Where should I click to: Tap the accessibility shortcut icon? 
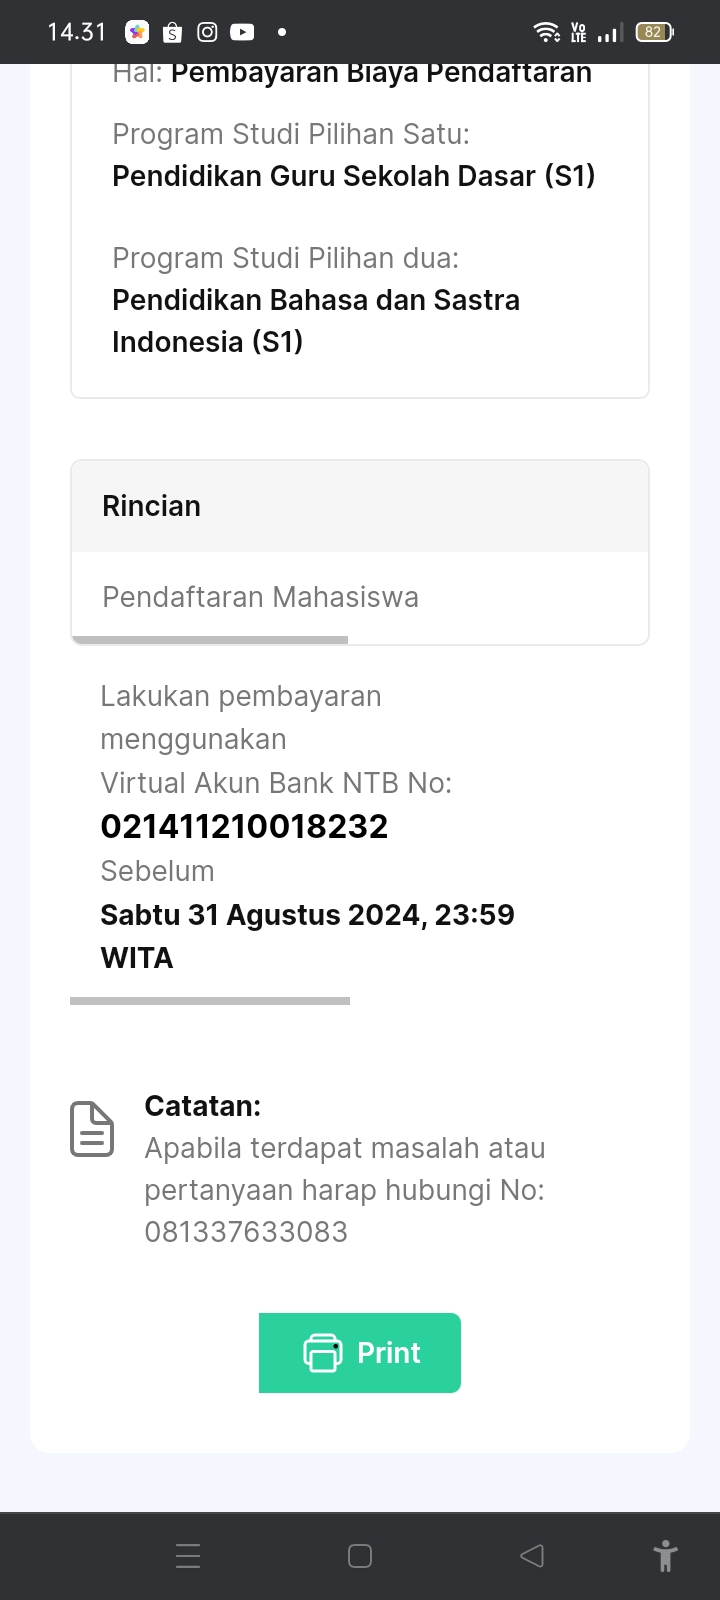[x=665, y=1556]
